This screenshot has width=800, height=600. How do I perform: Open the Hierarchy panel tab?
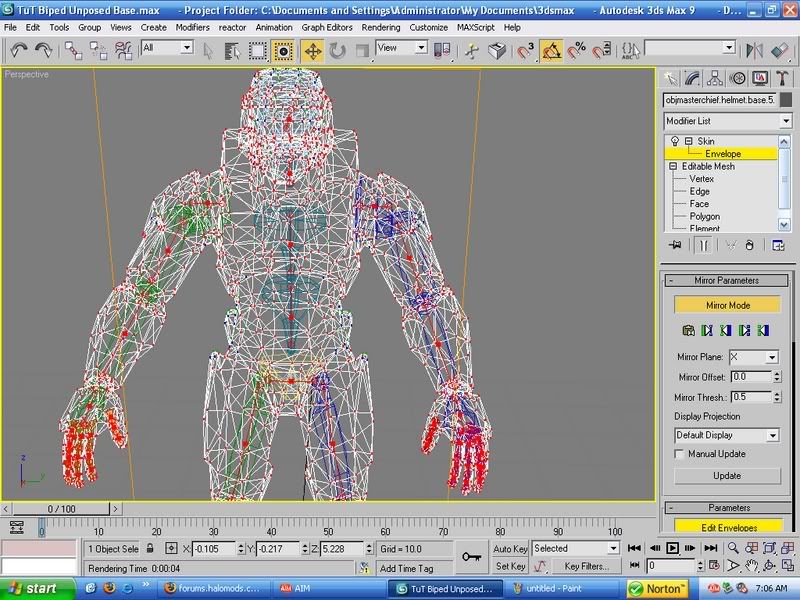pos(715,79)
